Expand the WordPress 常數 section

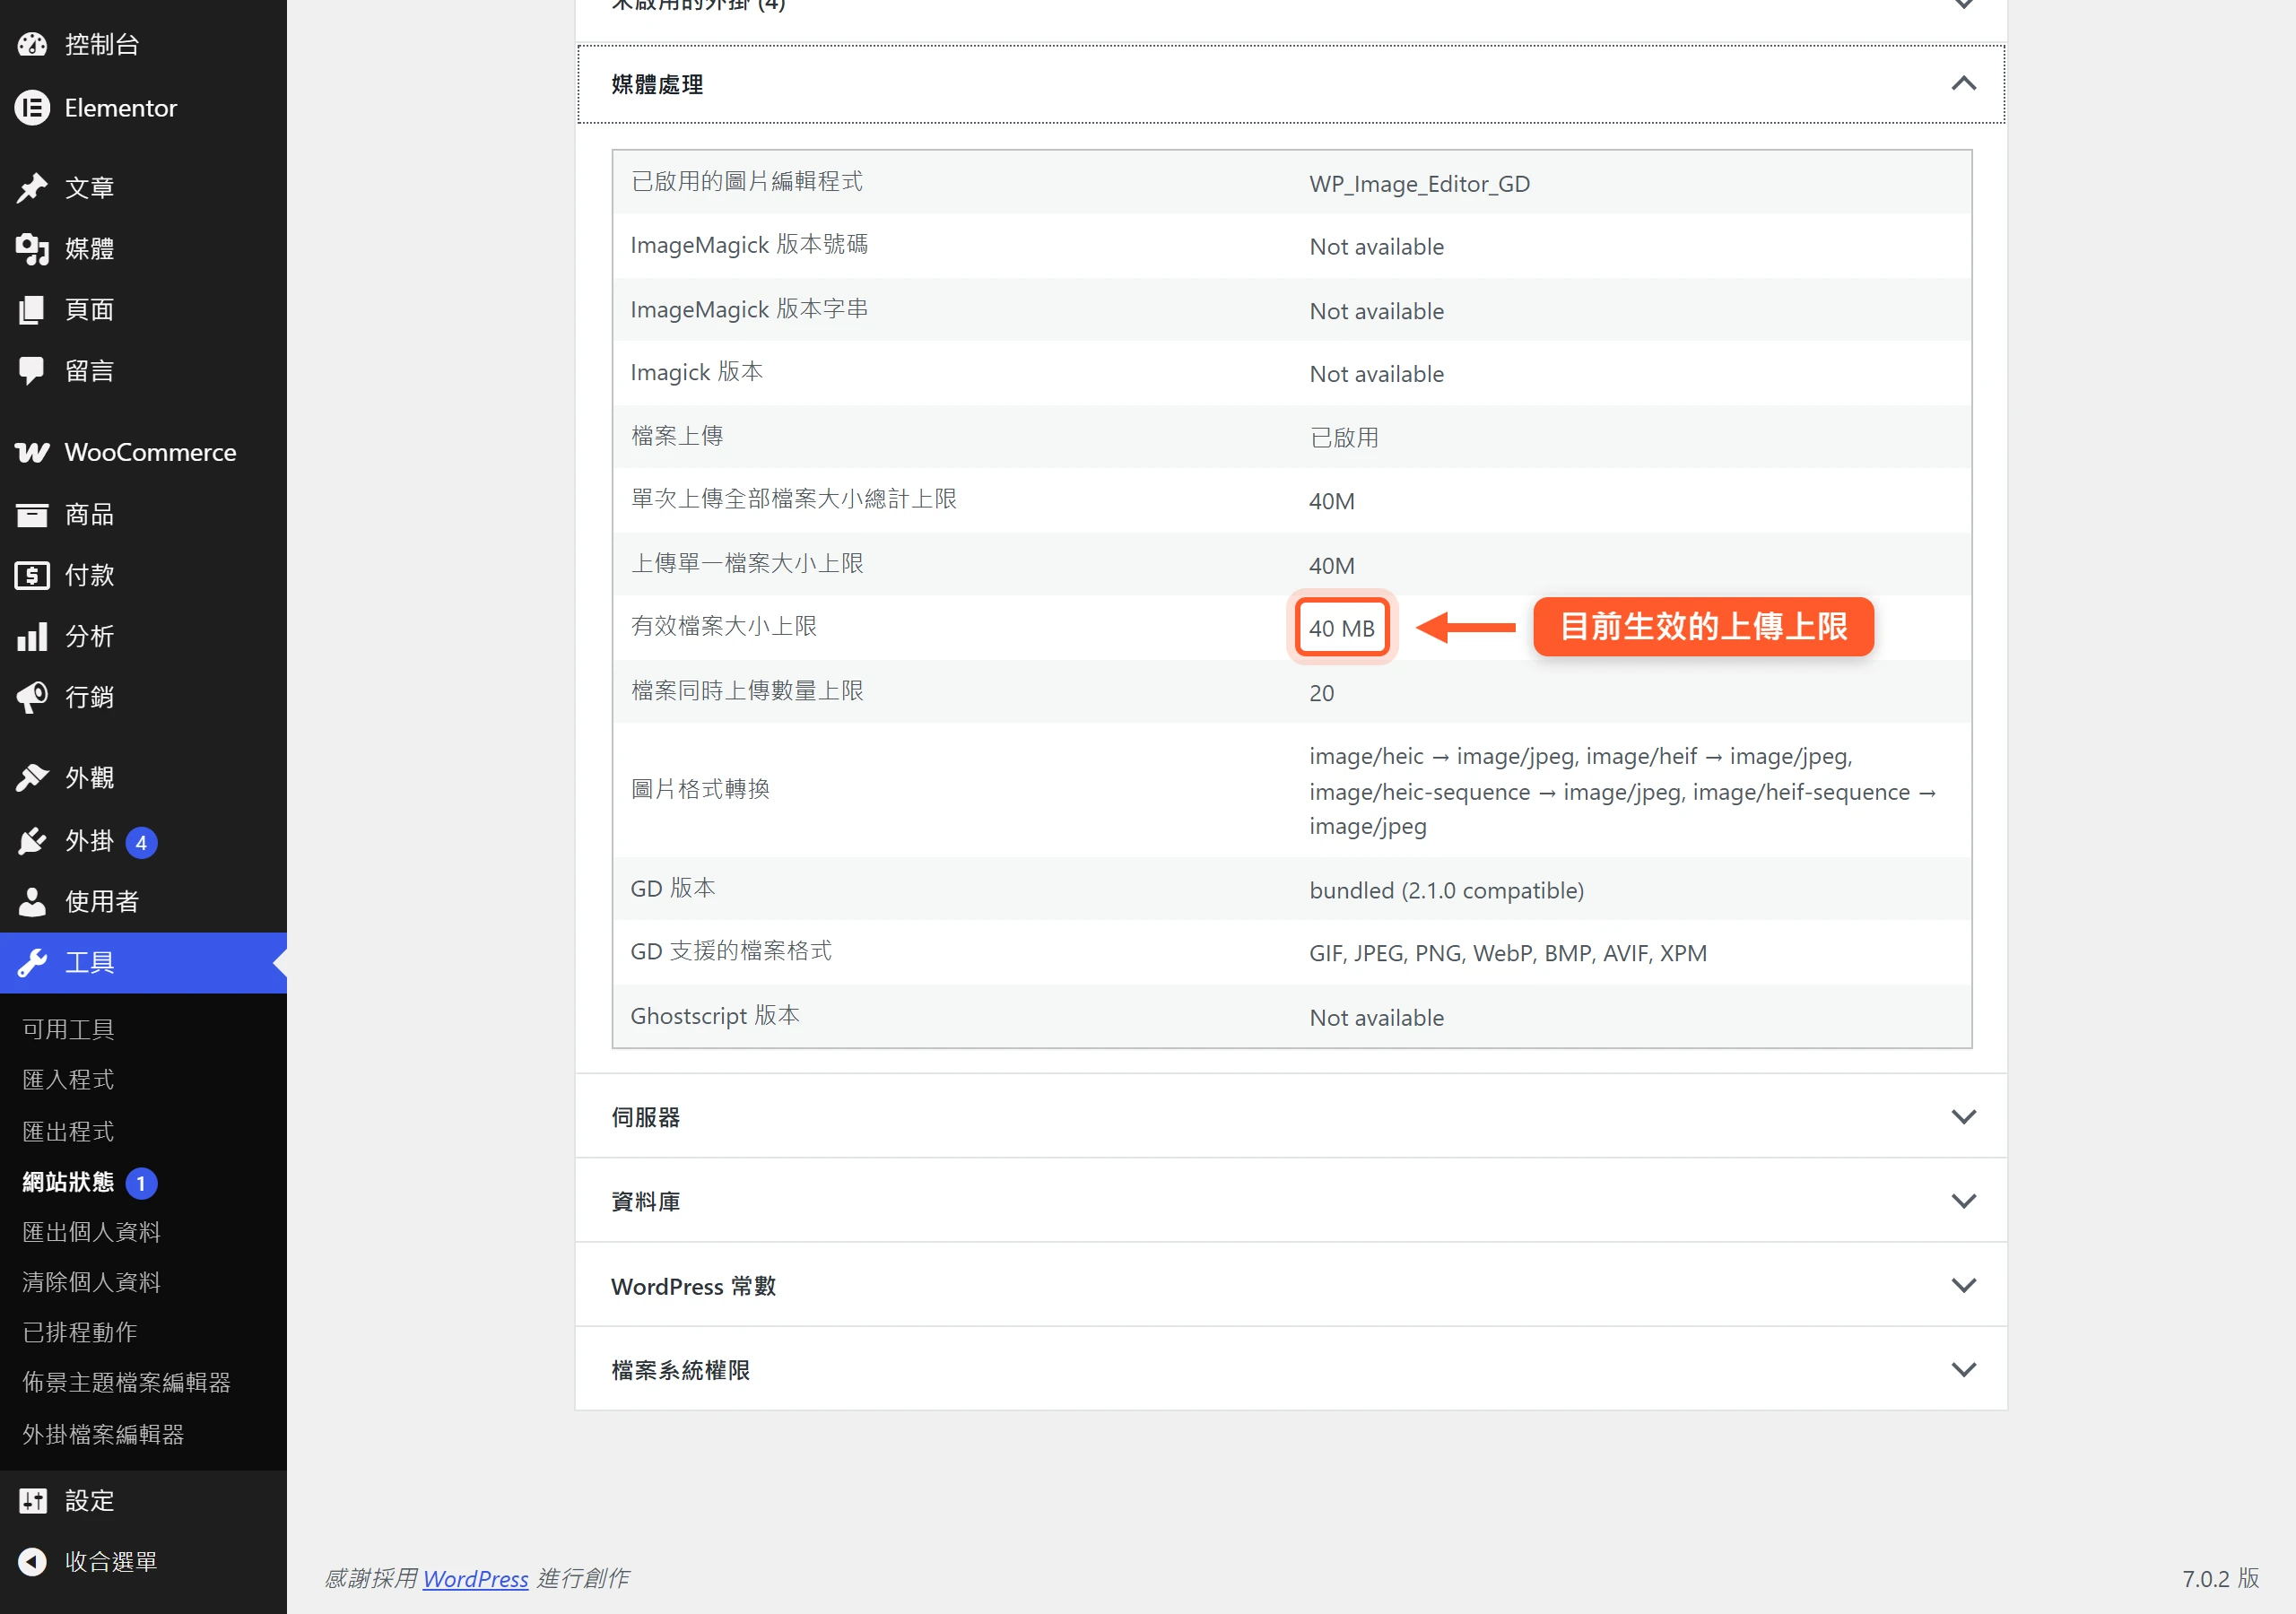(1291, 1285)
